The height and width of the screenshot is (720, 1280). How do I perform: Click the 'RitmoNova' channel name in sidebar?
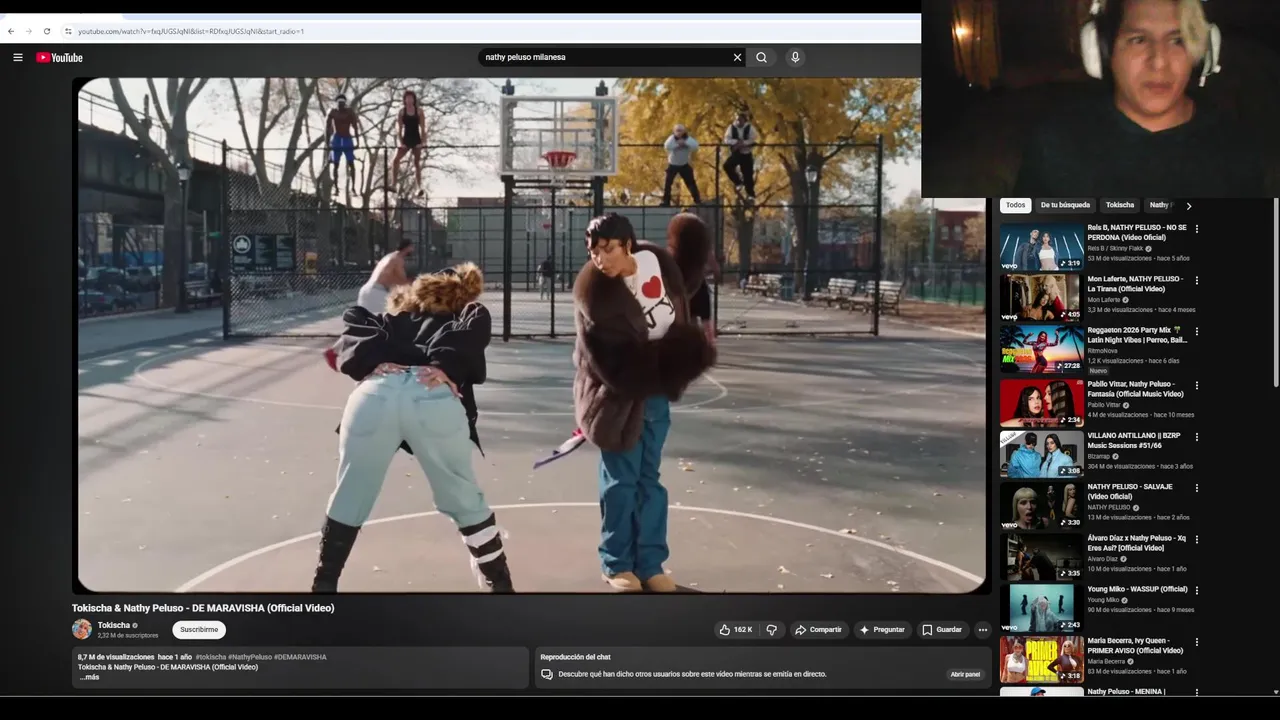click(x=1104, y=350)
